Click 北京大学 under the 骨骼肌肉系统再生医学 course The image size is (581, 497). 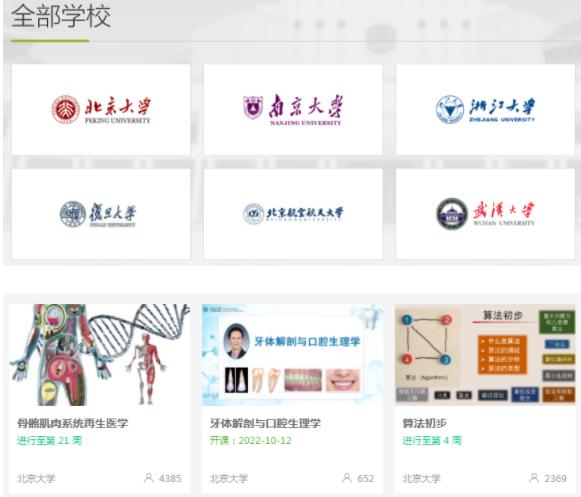point(36,478)
